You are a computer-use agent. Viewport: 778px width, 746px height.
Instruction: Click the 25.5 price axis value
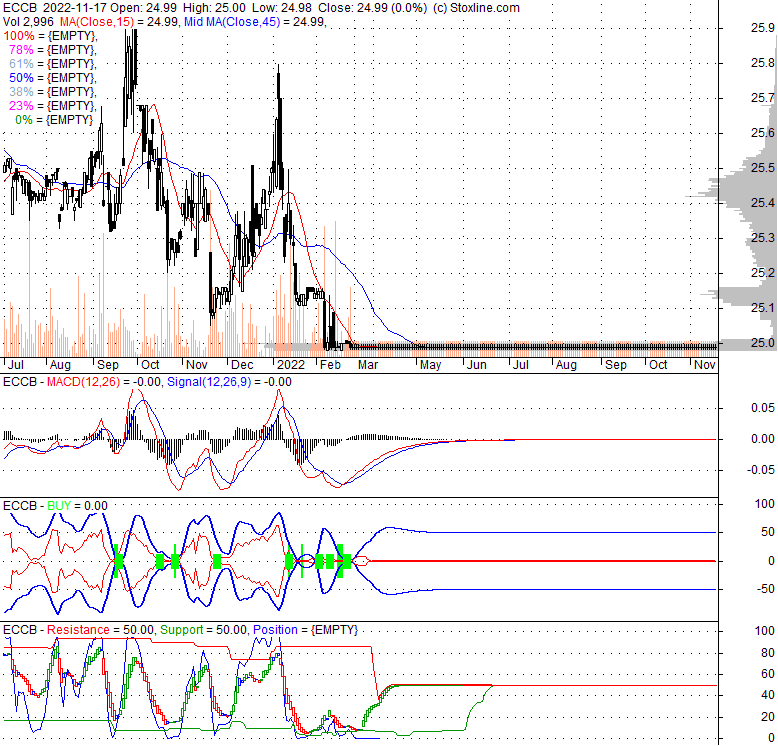(763, 168)
